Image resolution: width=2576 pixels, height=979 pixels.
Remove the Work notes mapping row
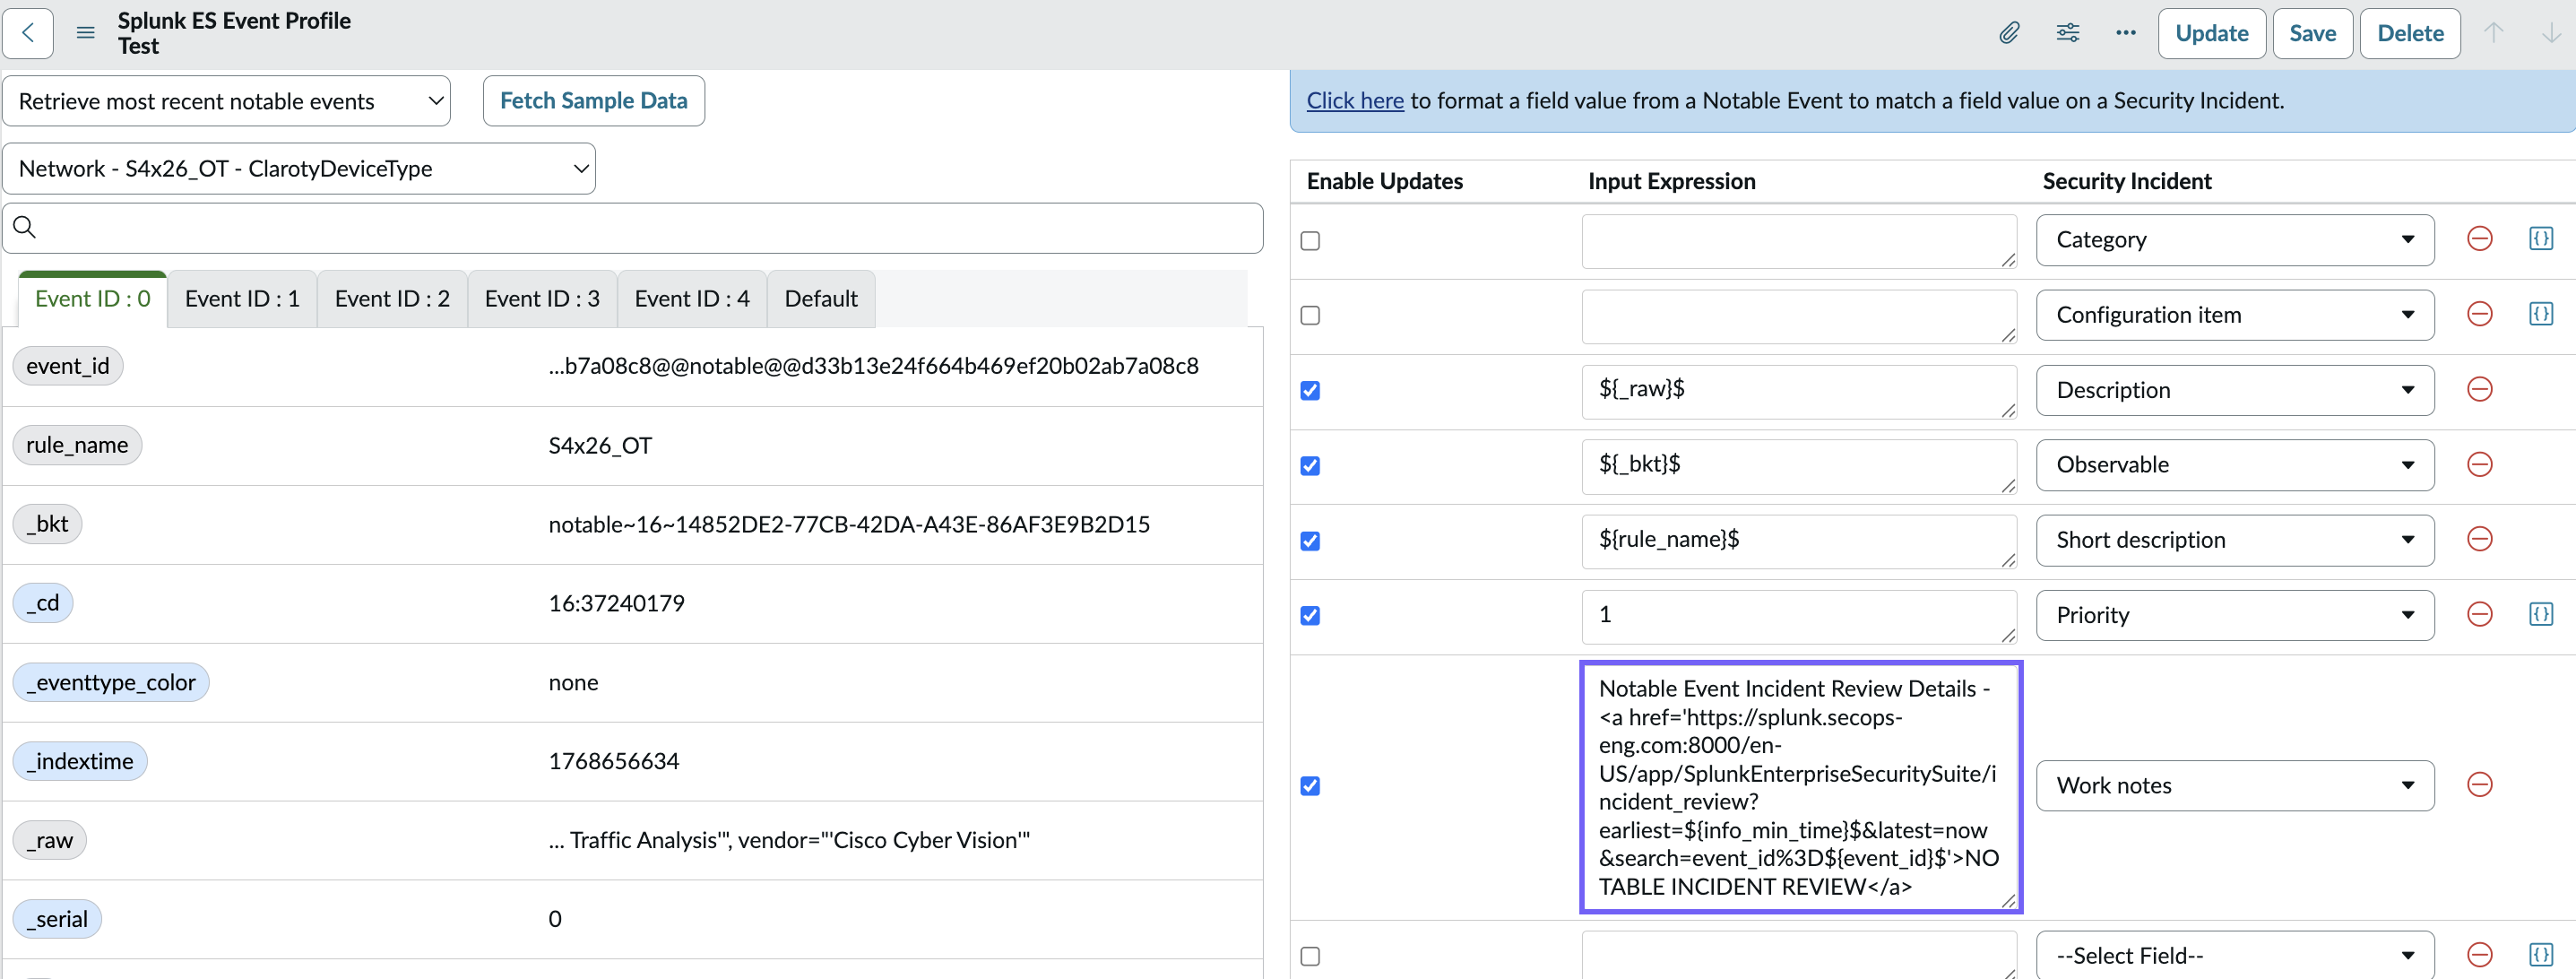click(x=2479, y=785)
